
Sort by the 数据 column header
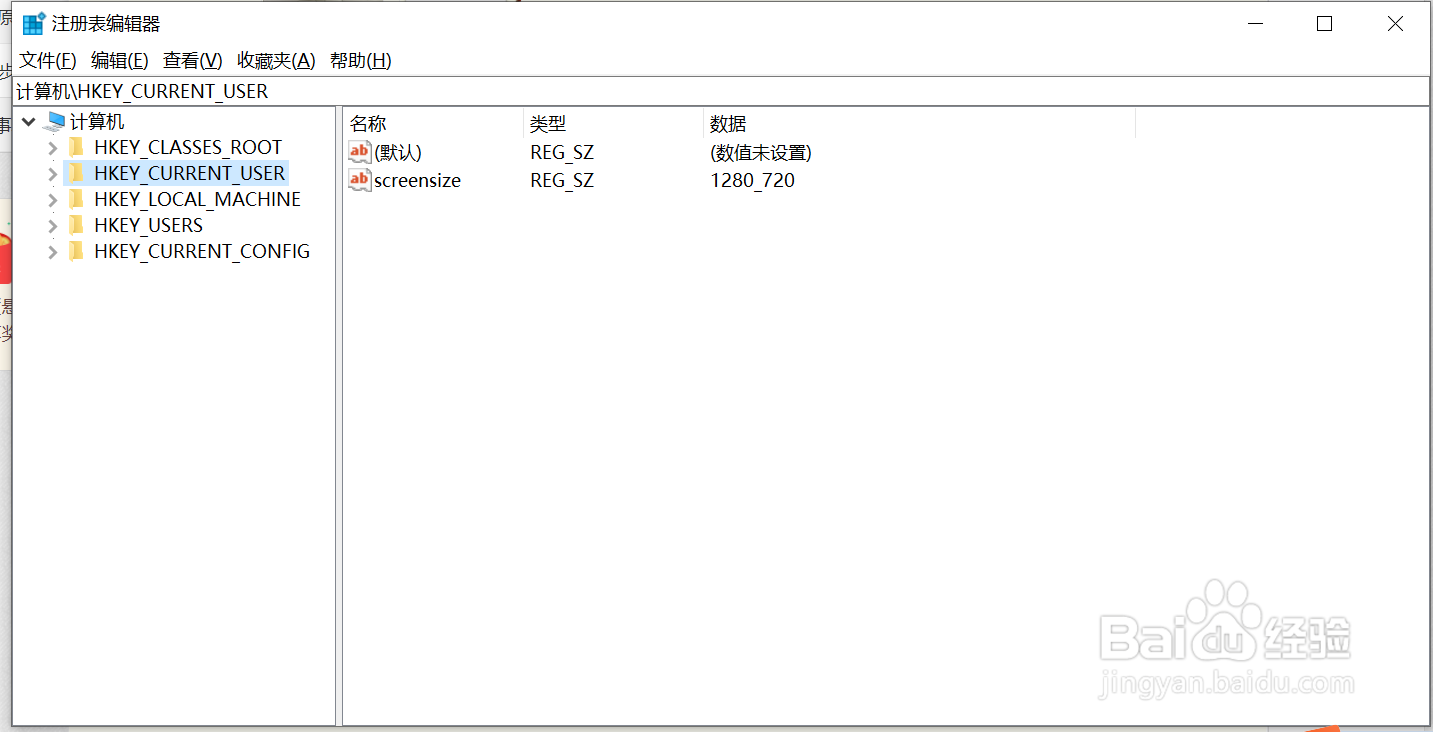coord(919,124)
